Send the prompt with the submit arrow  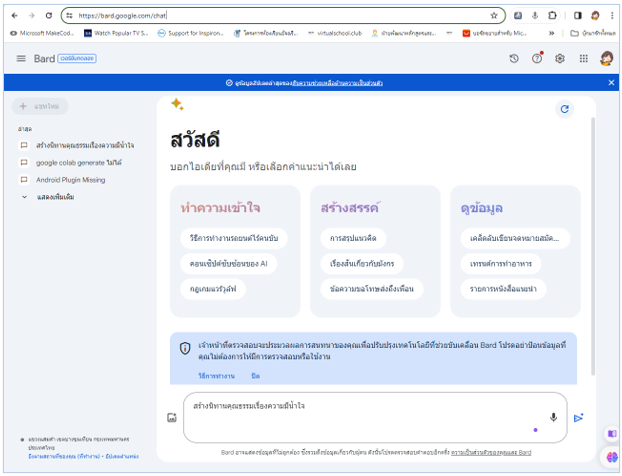pyautogui.click(x=579, y=418)
